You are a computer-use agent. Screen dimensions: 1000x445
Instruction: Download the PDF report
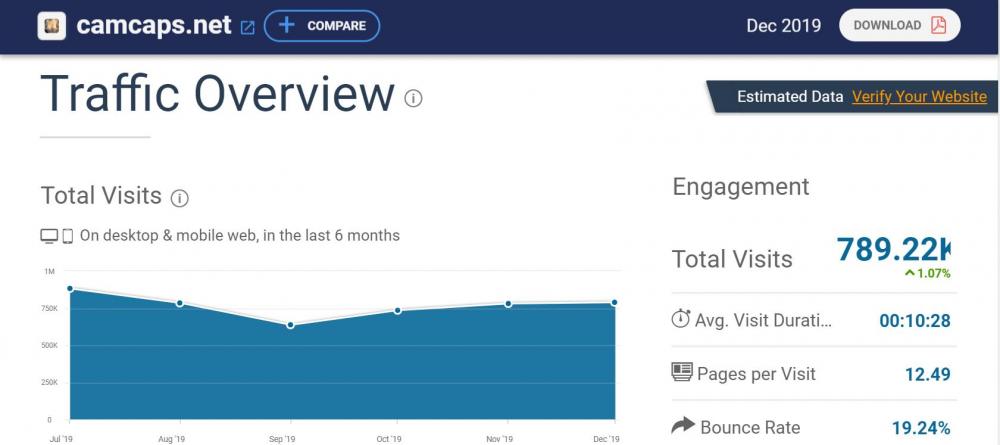tap(898, 26)
